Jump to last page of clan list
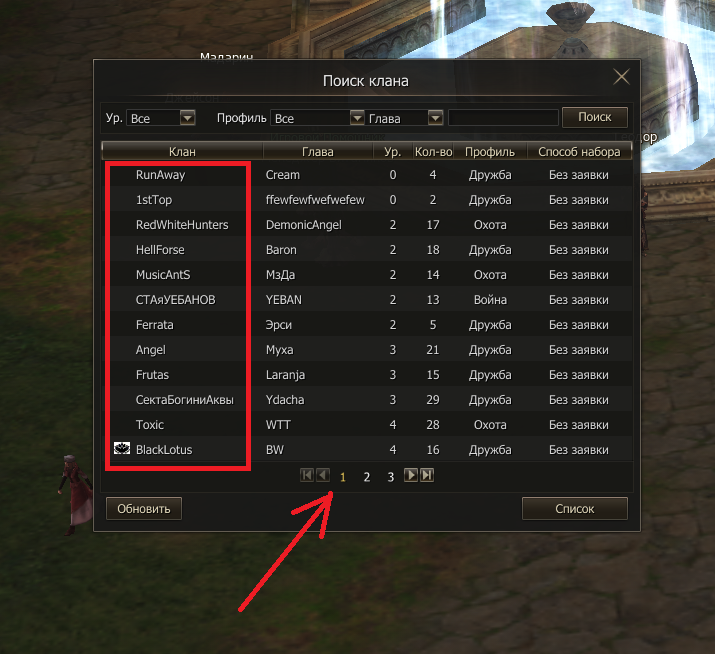Image resolution: width=715 pixels, height=654 pixels. coord(427,475)
